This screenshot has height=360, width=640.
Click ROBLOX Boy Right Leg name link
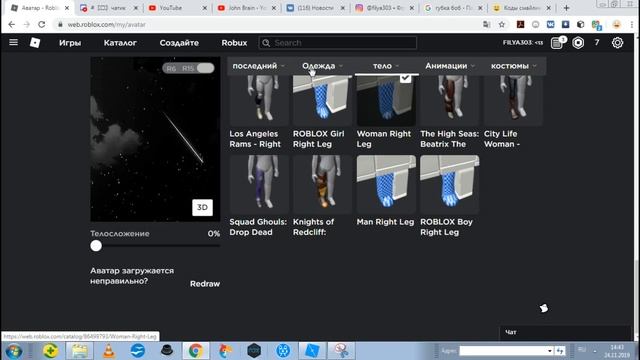(446, 227)
